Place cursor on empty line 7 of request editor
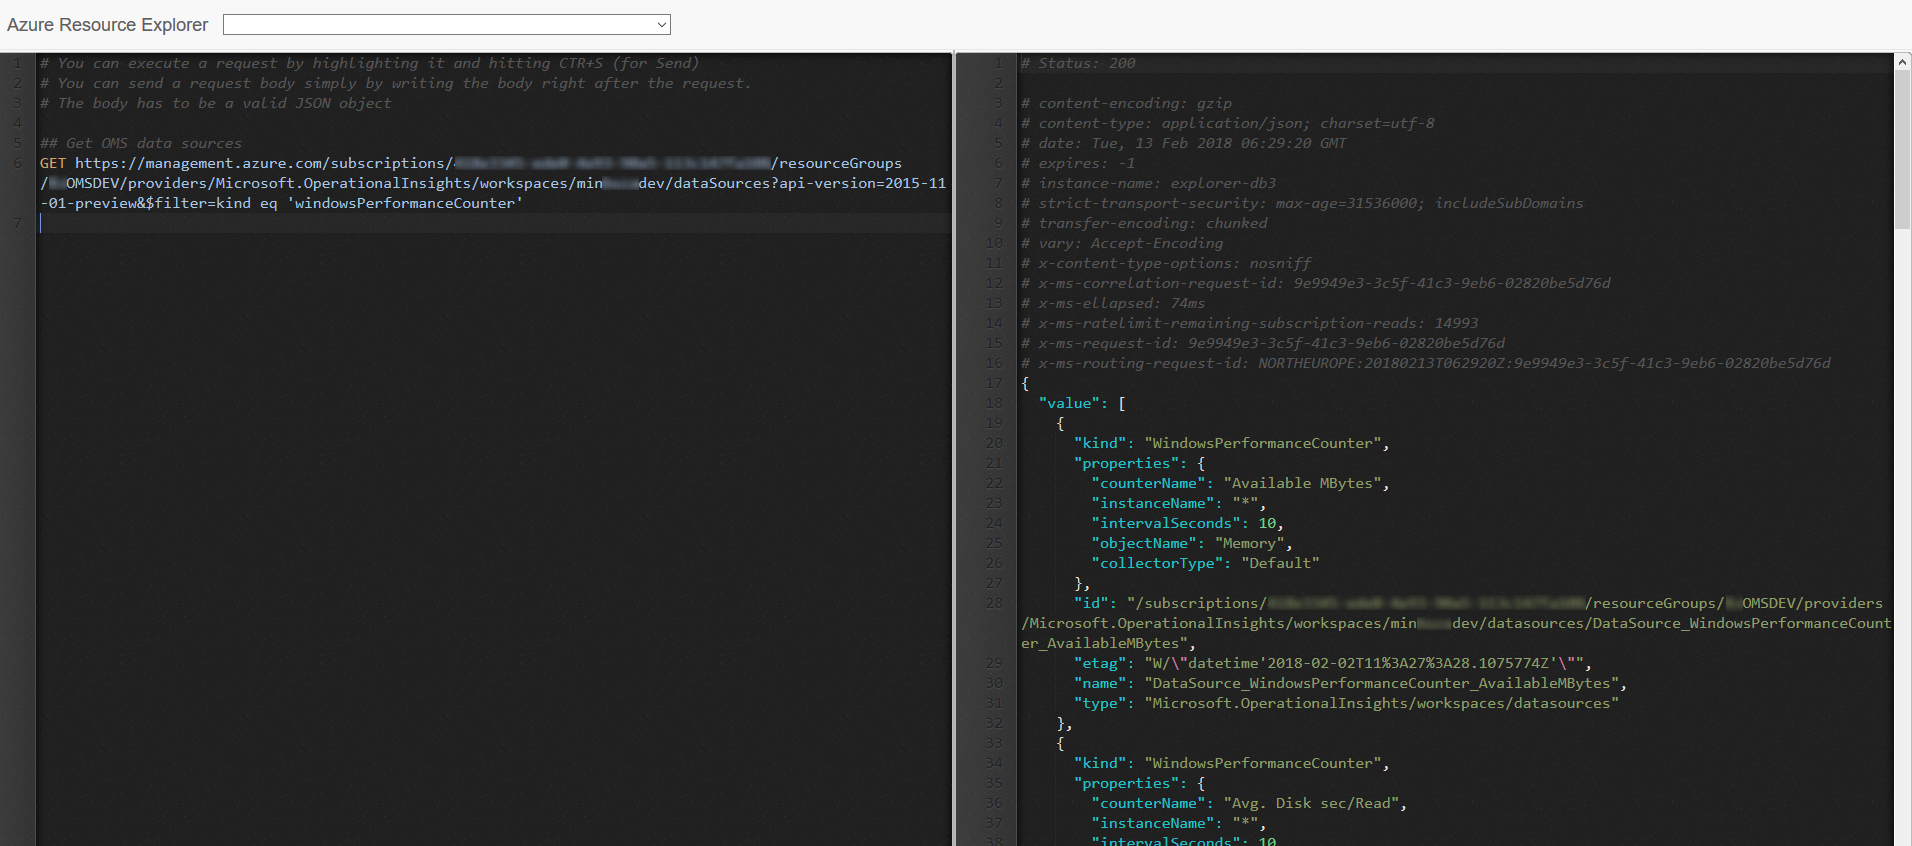Screen dimensions: 1912x846 [x=494, y=223]
